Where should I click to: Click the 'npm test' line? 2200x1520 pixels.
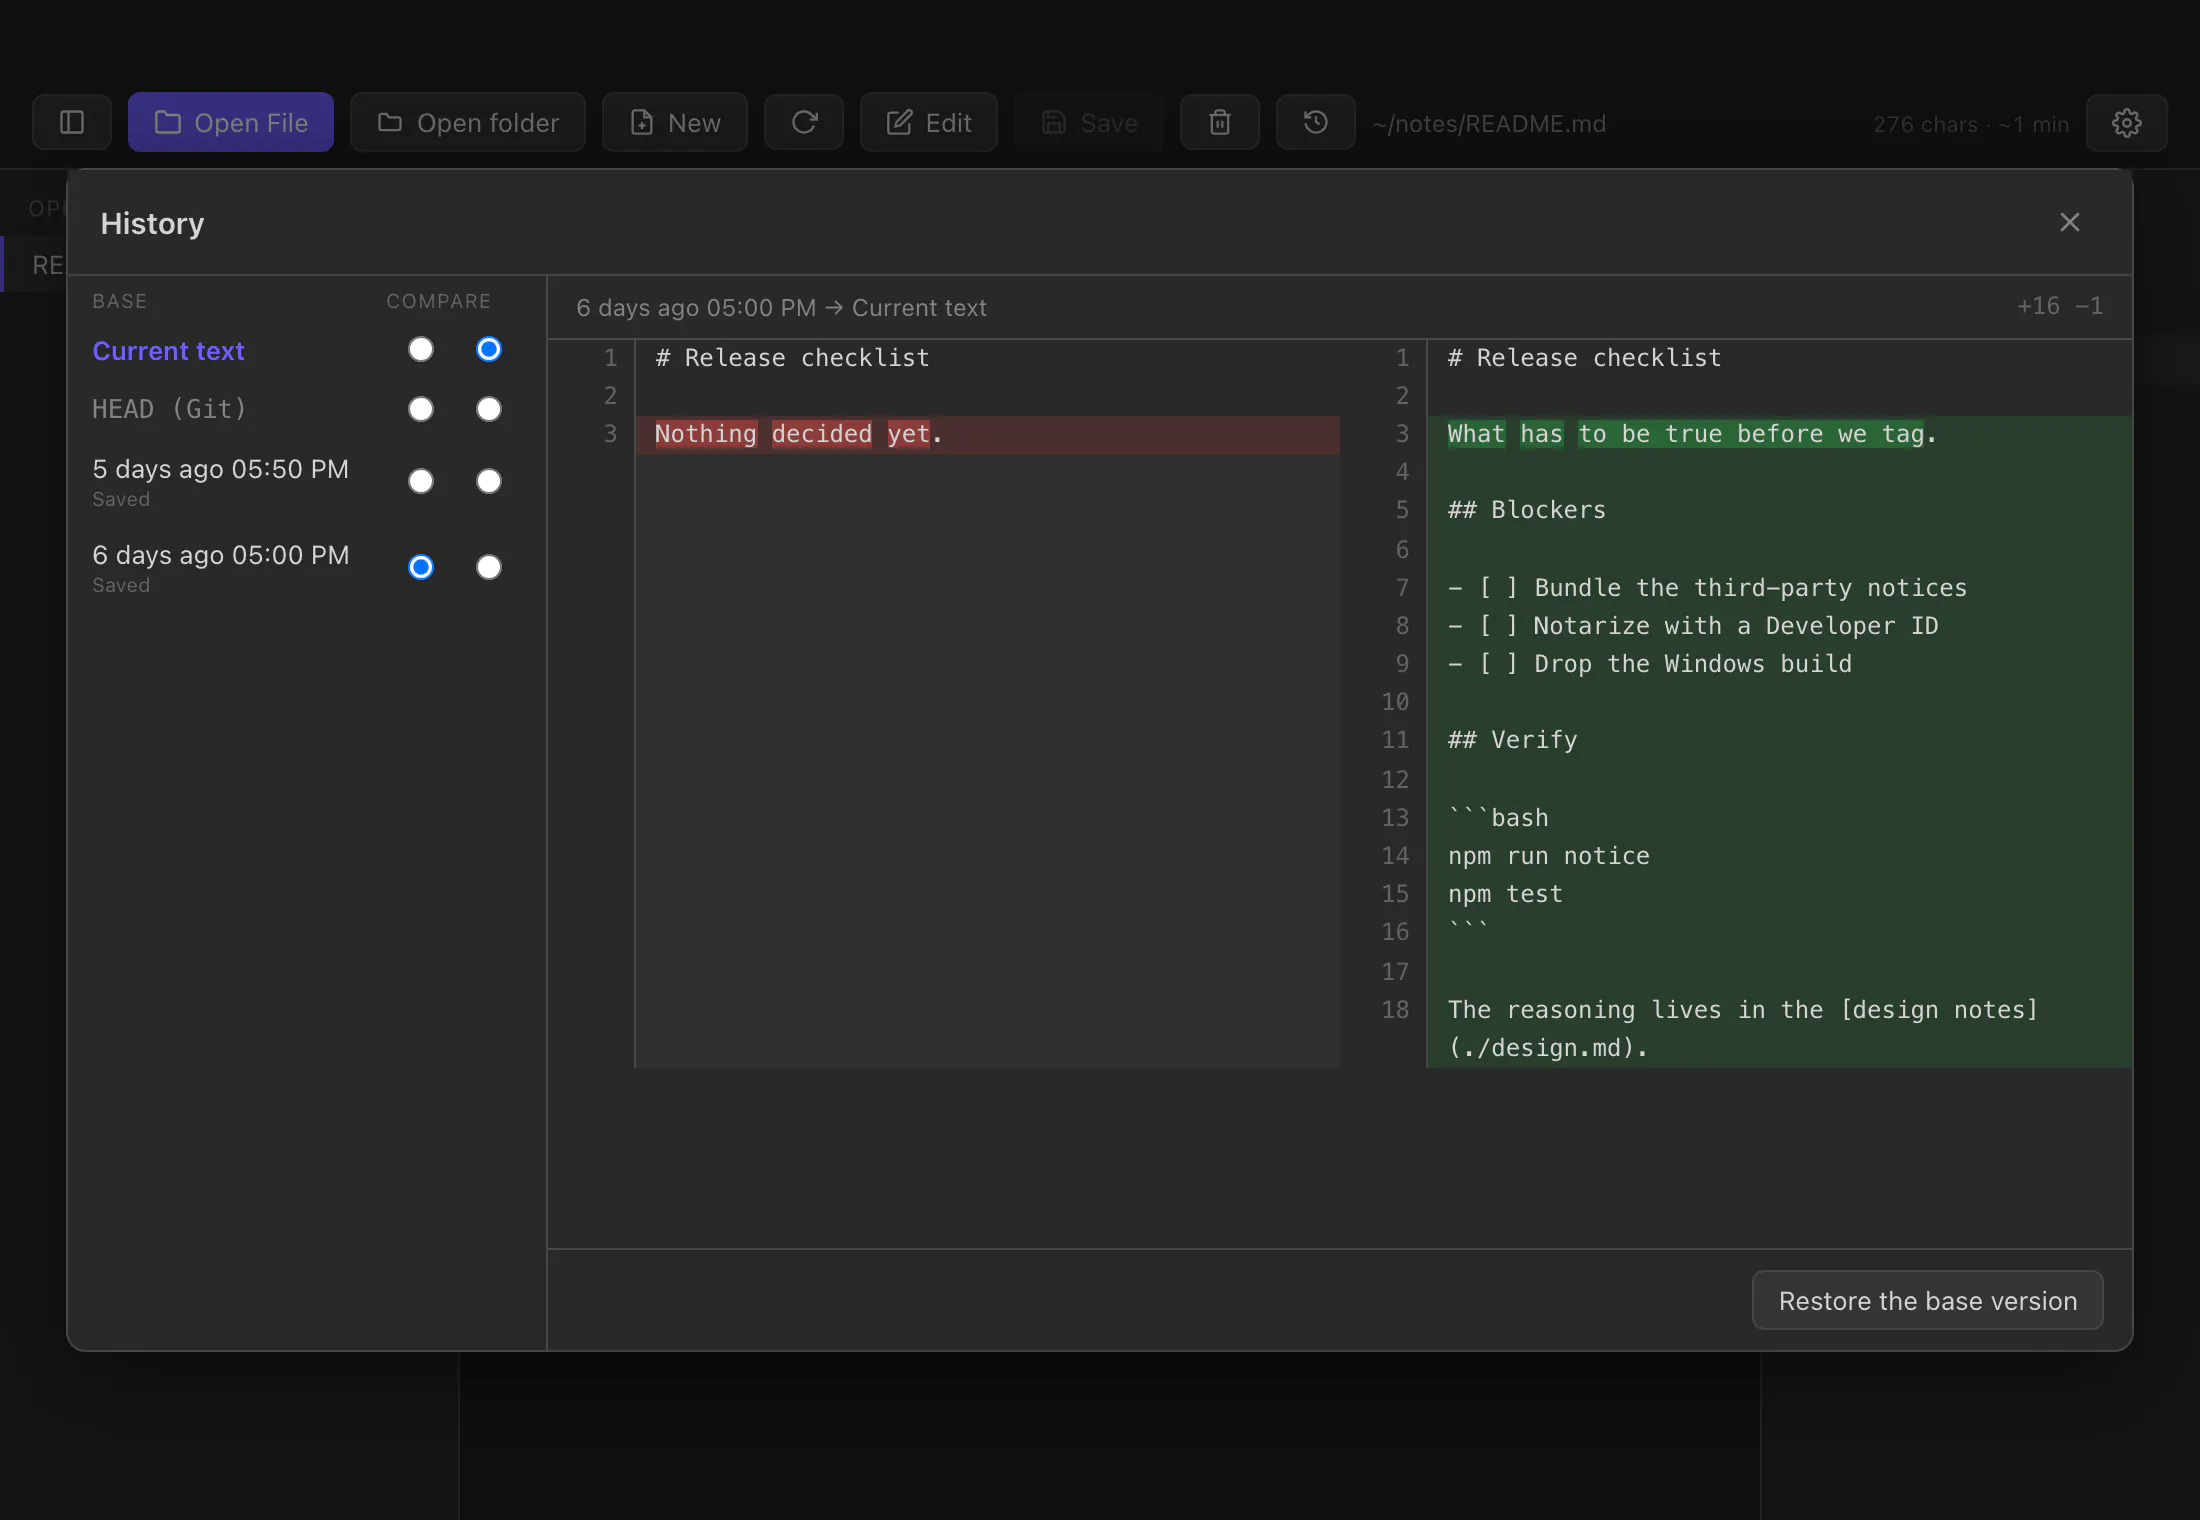coord(1780,894)
